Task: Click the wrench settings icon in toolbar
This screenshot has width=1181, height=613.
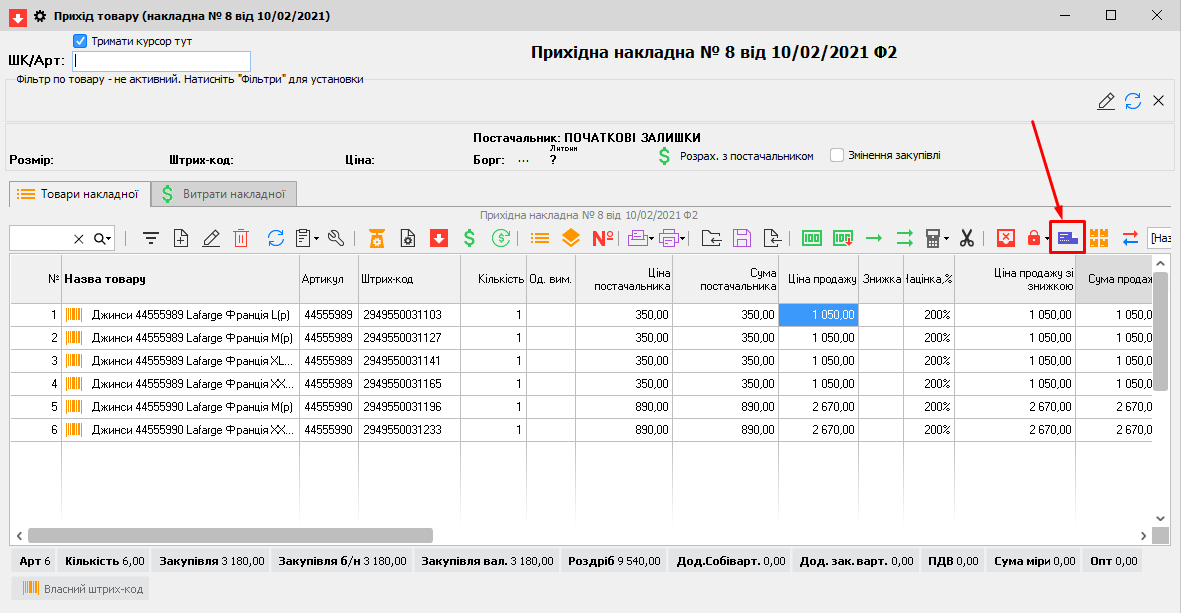Action: (336, 238)
